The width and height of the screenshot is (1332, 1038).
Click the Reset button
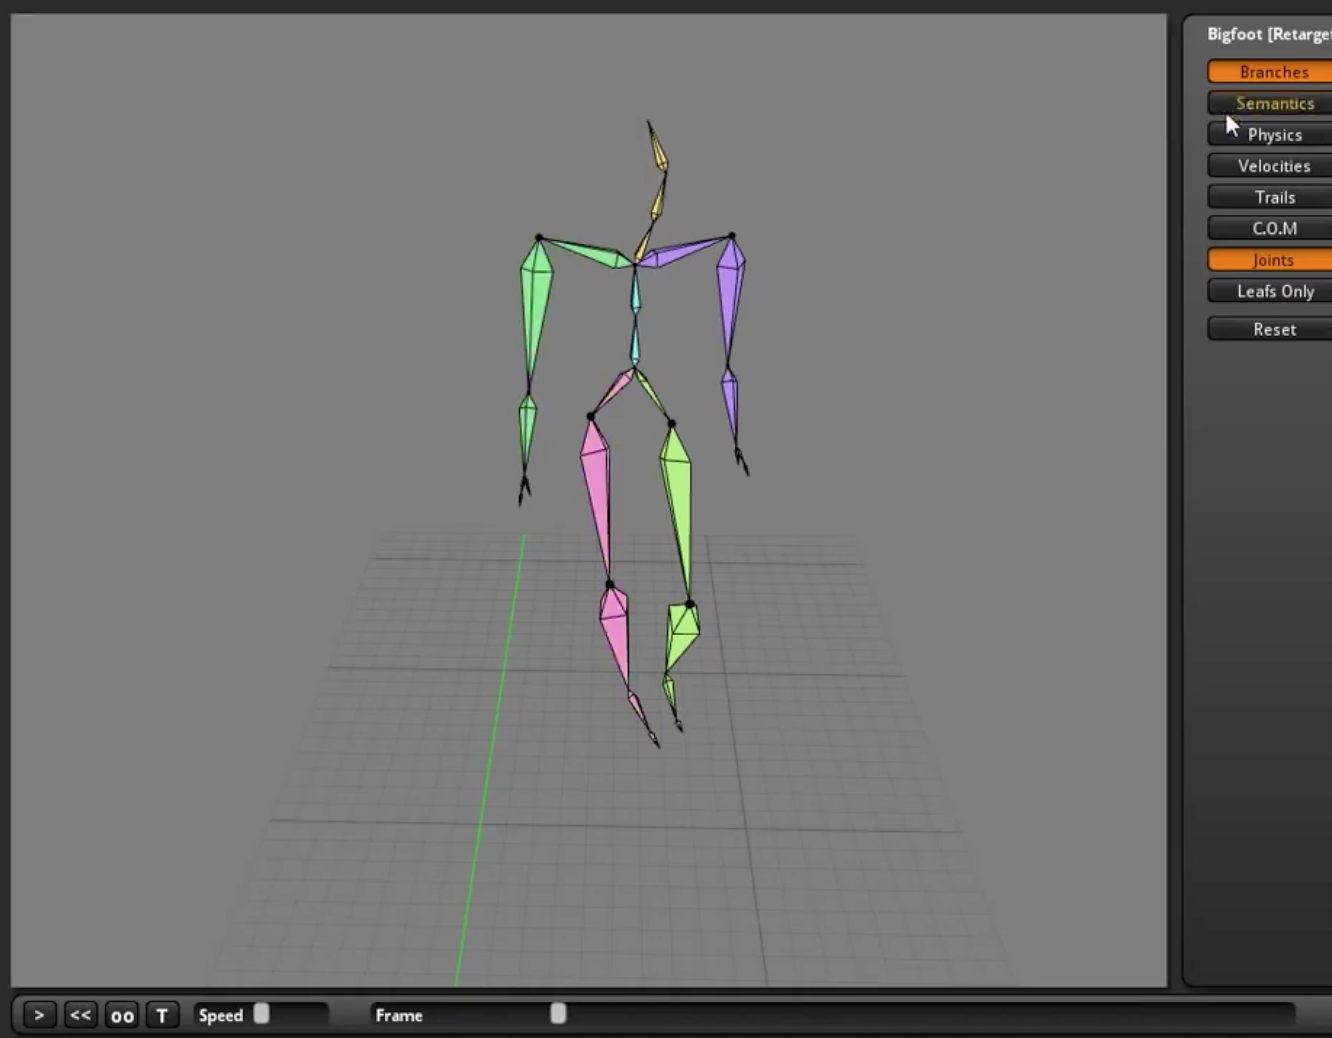1273,329
